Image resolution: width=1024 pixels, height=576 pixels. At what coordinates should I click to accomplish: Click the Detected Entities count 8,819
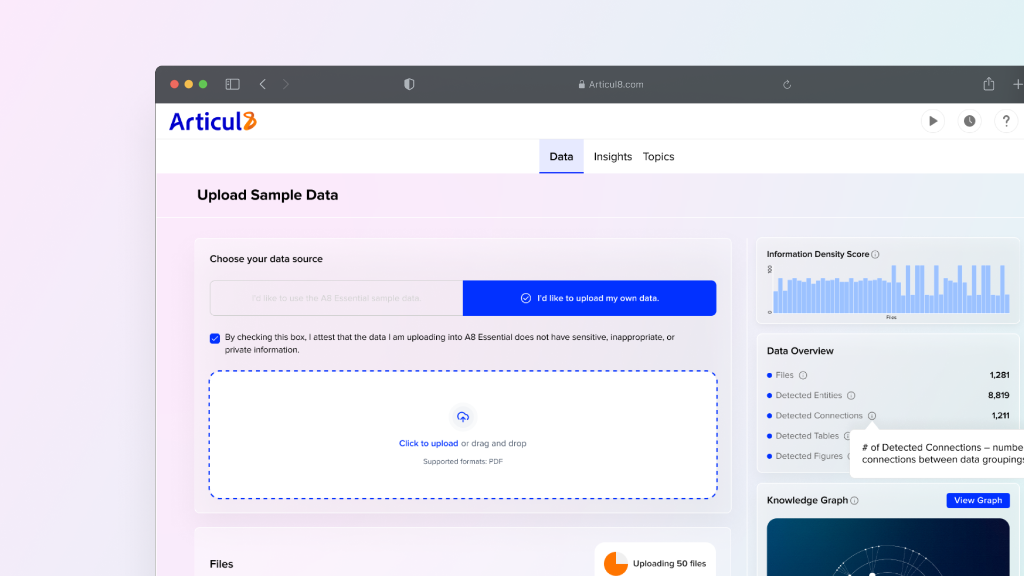pos(999,395)
